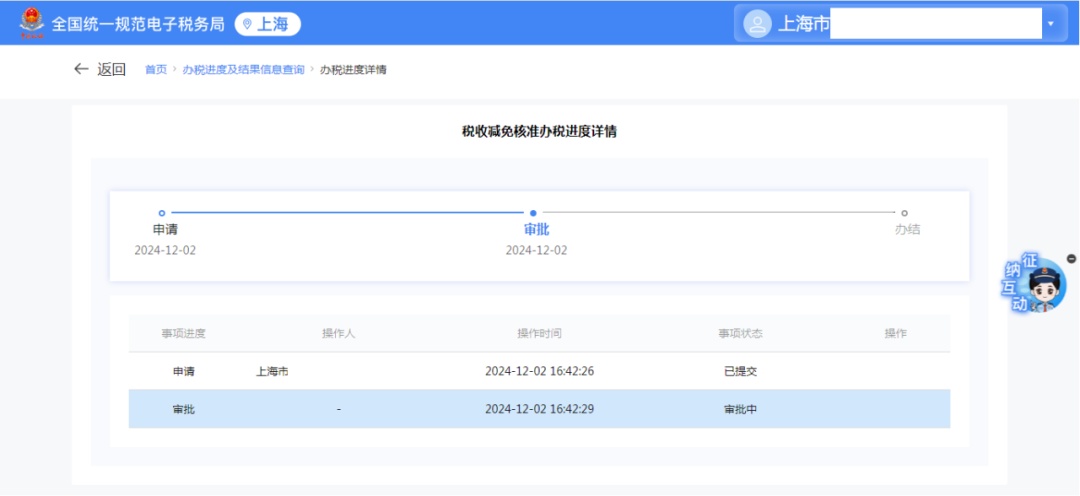Click the 审批中 status cell

pyautogui.click(x=740, y=409)
